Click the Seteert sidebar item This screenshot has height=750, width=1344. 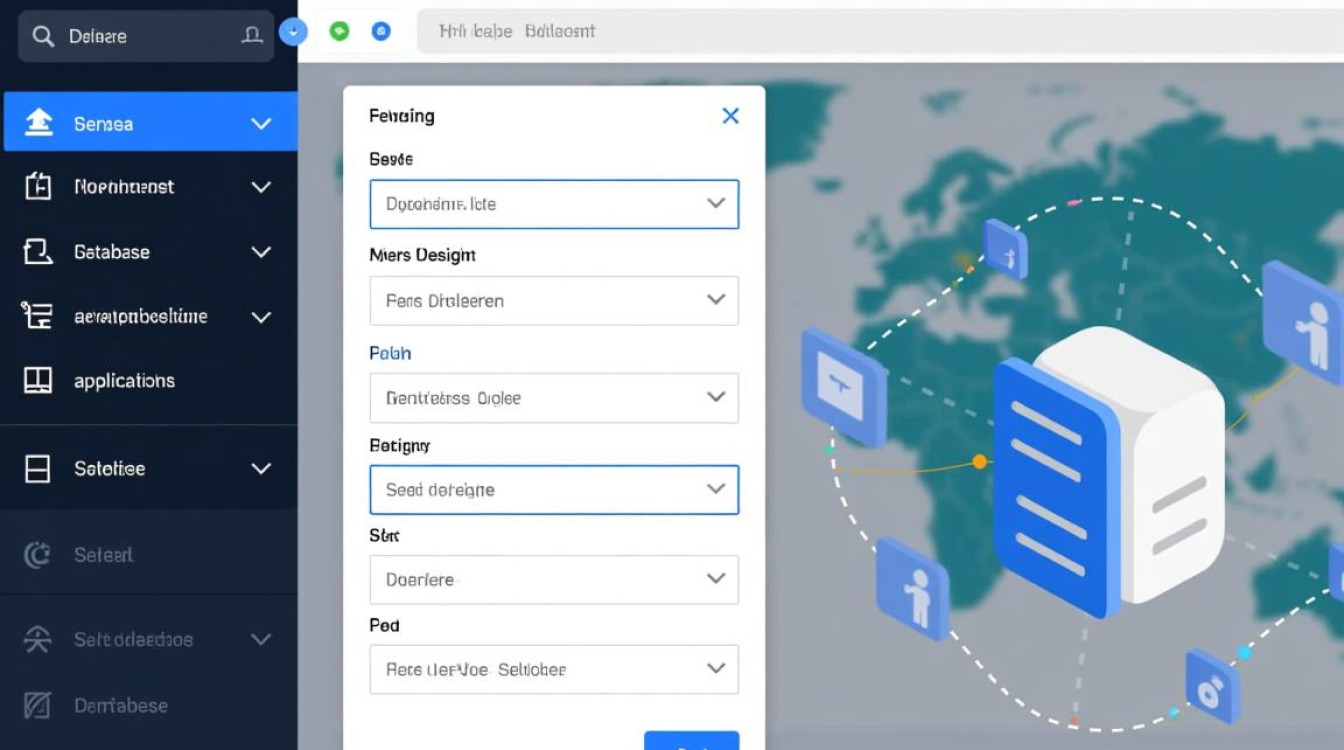(149, 555)
